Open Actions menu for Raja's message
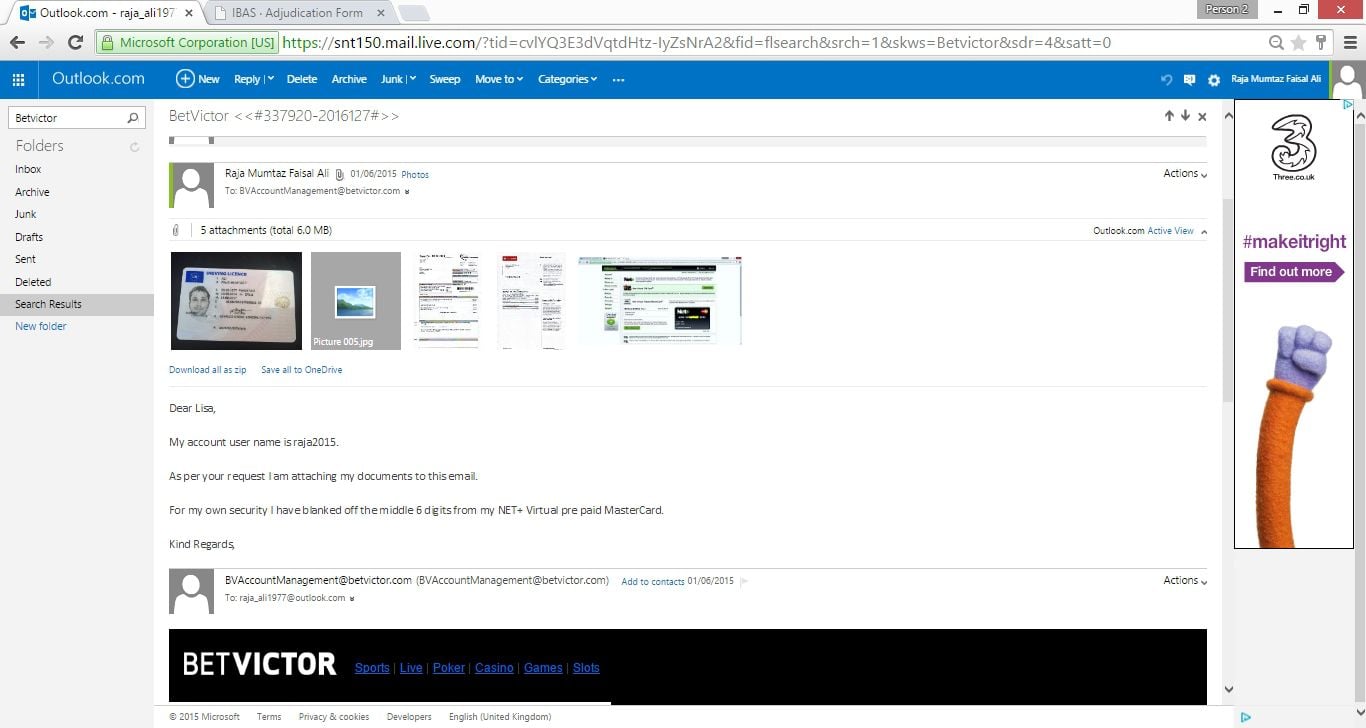The height and width of the screenshot is (728, 1366). pyautogui.click(x=1185, y=174)
